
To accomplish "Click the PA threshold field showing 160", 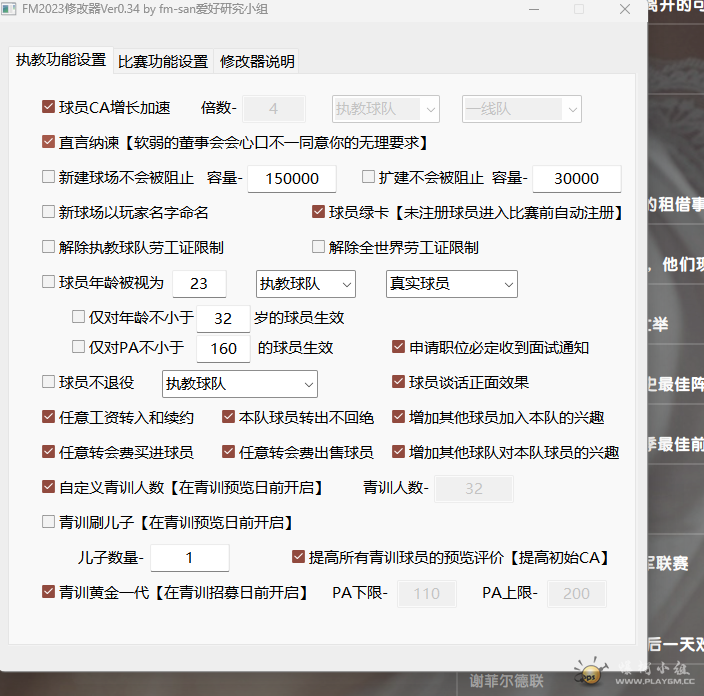I will [x=223, y=348].
